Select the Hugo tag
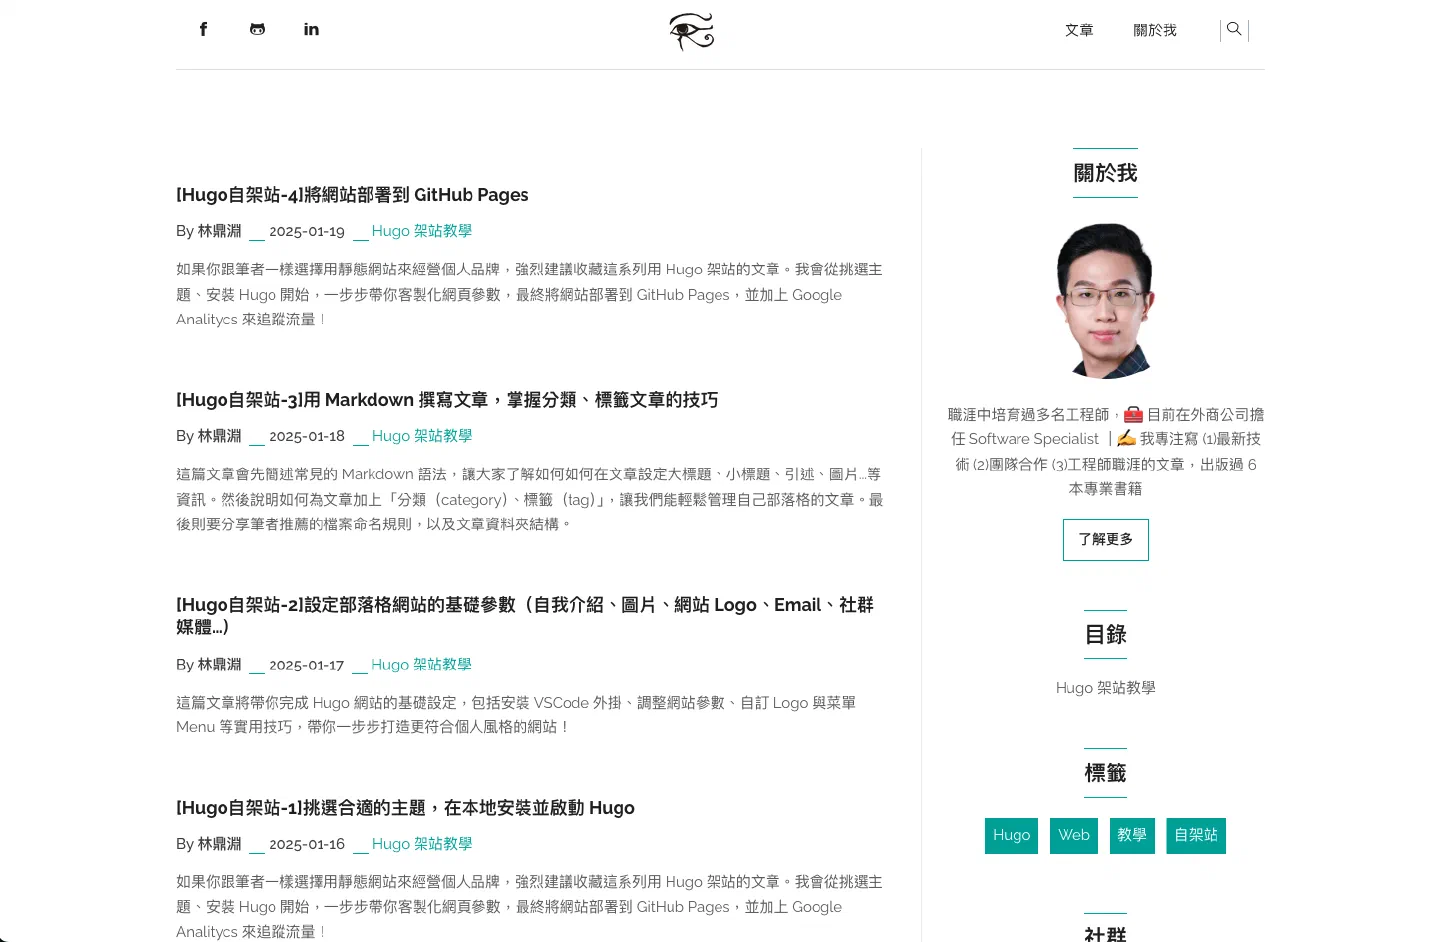The image size is (1440, 942). tap(1011, 836)
